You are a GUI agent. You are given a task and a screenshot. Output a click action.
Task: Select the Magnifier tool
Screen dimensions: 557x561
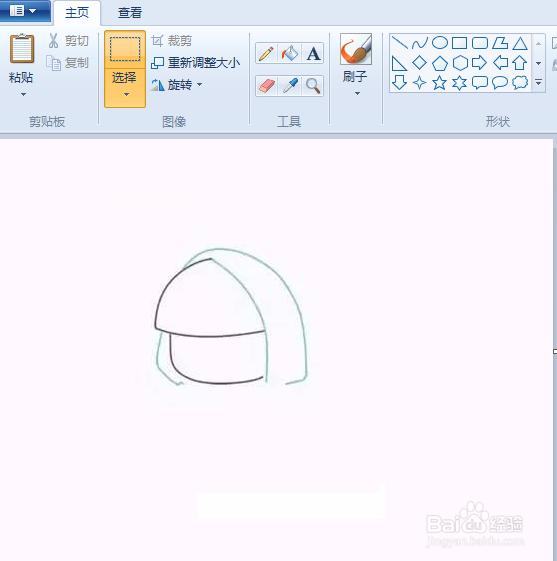click(x=313, y=86)
